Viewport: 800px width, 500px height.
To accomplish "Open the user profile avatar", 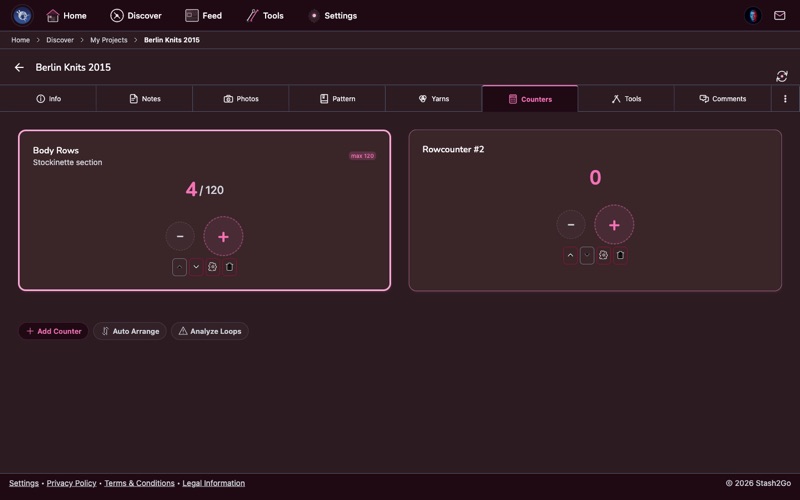I will pyautogui.click(x=753, y=16).
